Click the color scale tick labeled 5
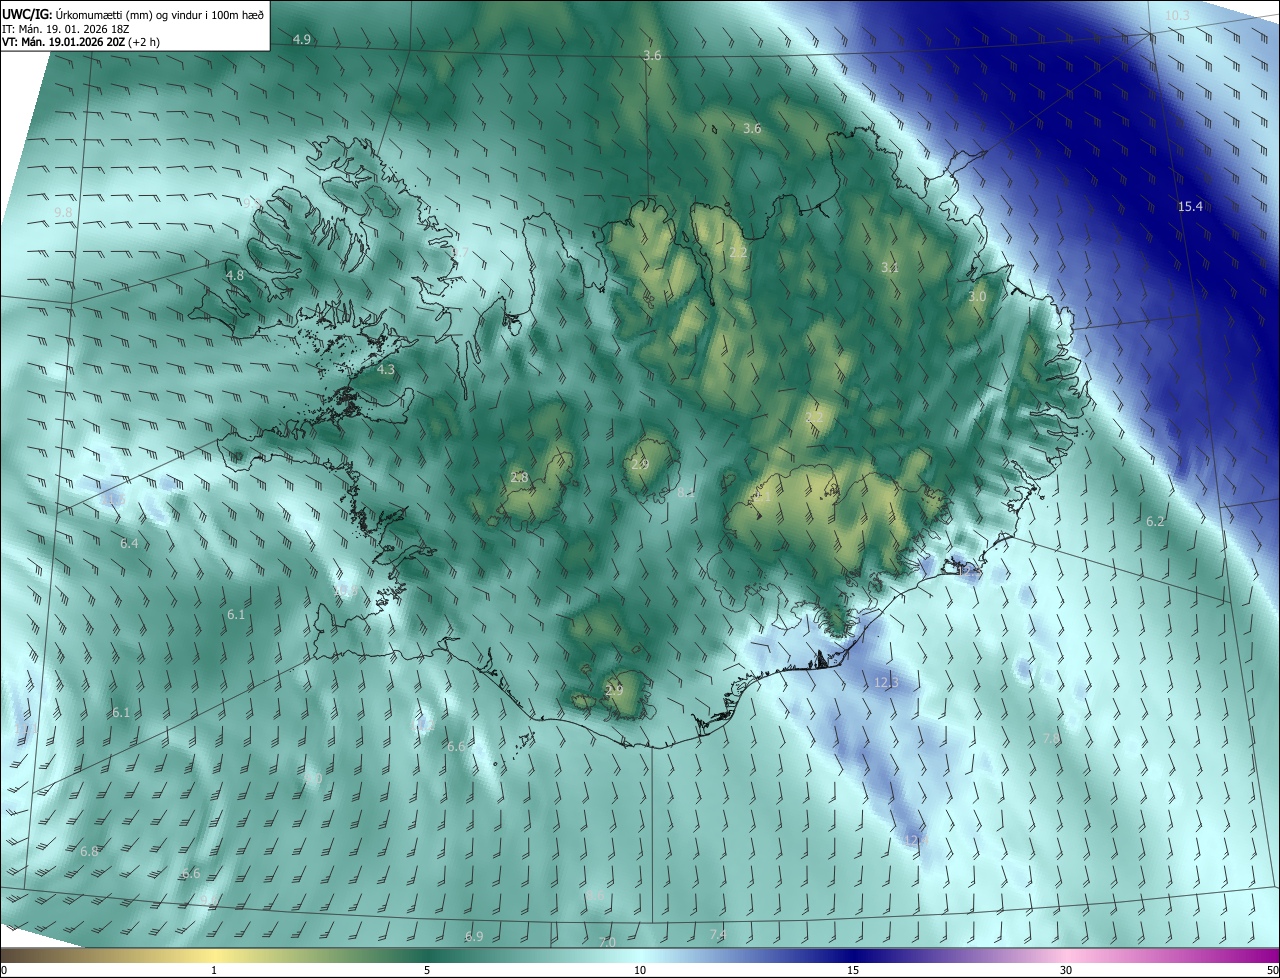1280x978 pixels. tap(427, 970)
